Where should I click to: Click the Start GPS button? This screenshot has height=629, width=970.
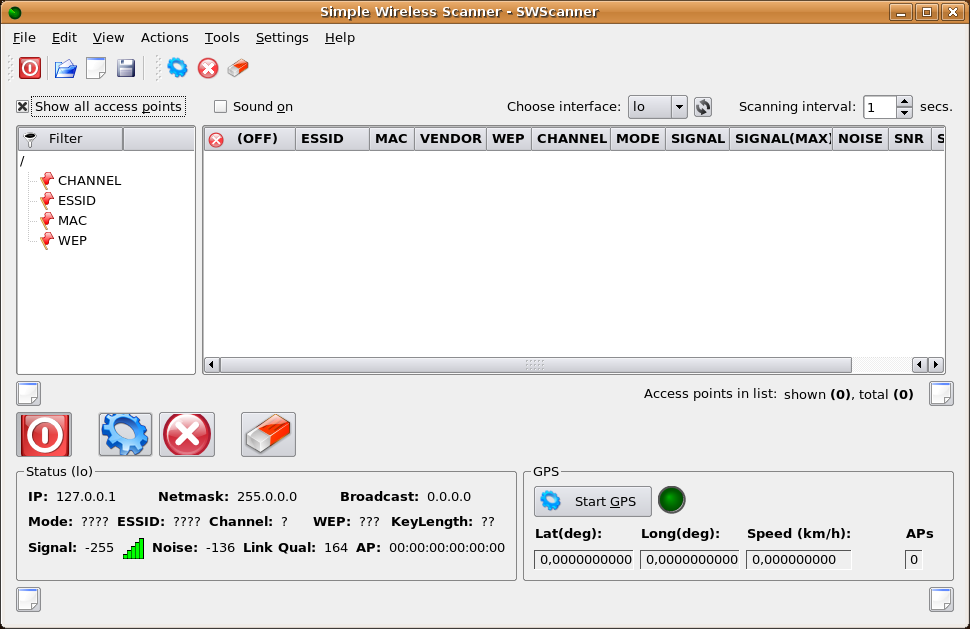pyautogui.click(x=593, y=501)
